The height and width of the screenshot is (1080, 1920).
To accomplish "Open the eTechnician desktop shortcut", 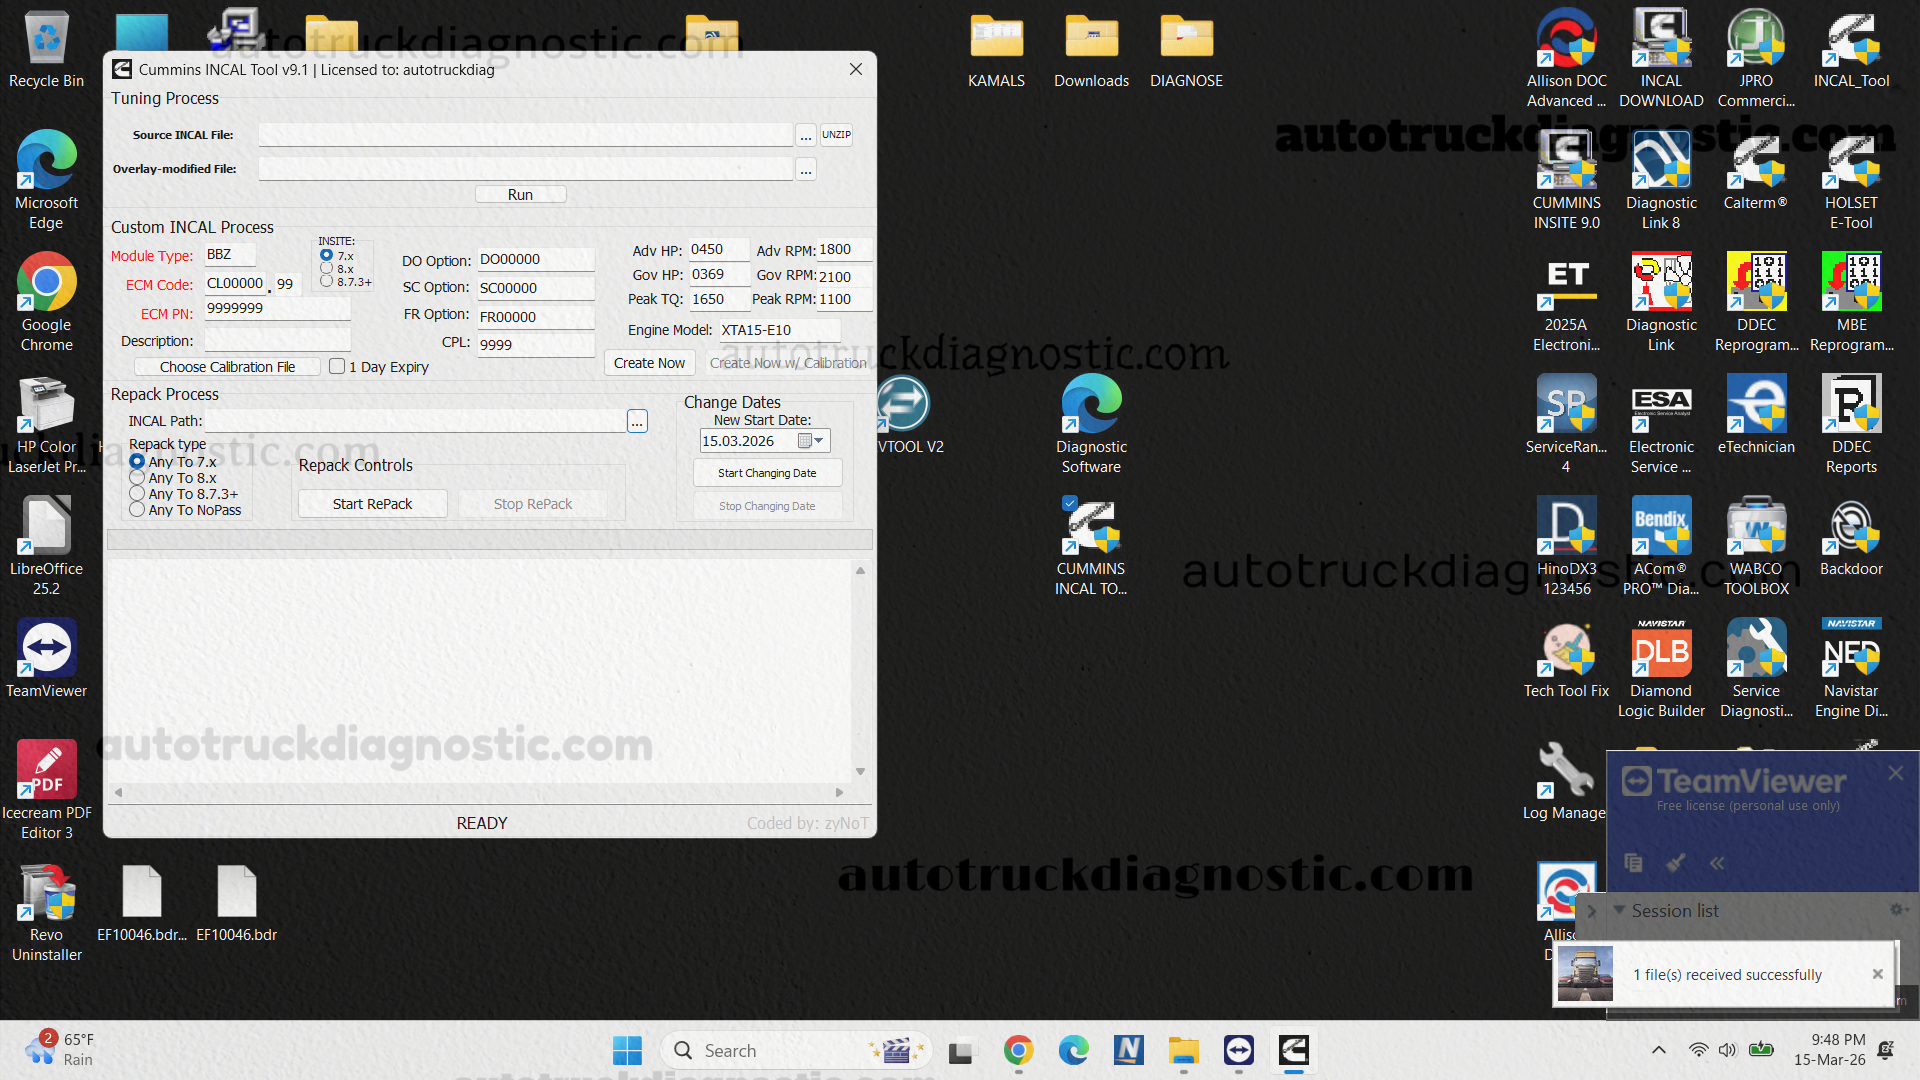I will [x=1756, y=415].
